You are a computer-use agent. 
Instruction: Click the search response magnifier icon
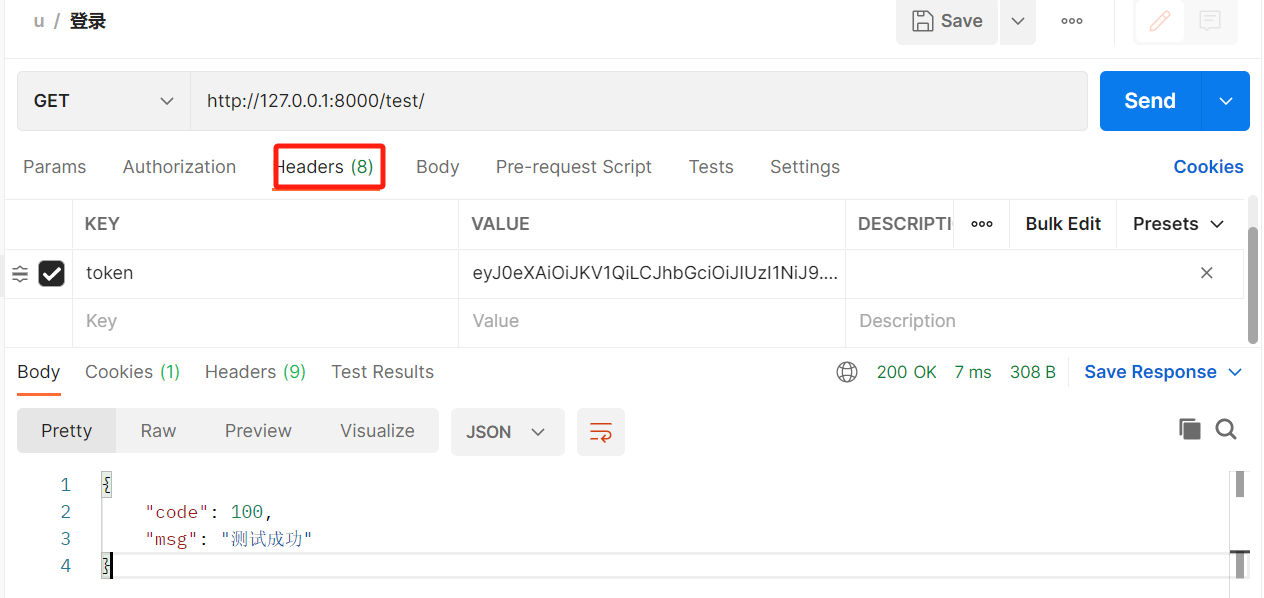1226,430
